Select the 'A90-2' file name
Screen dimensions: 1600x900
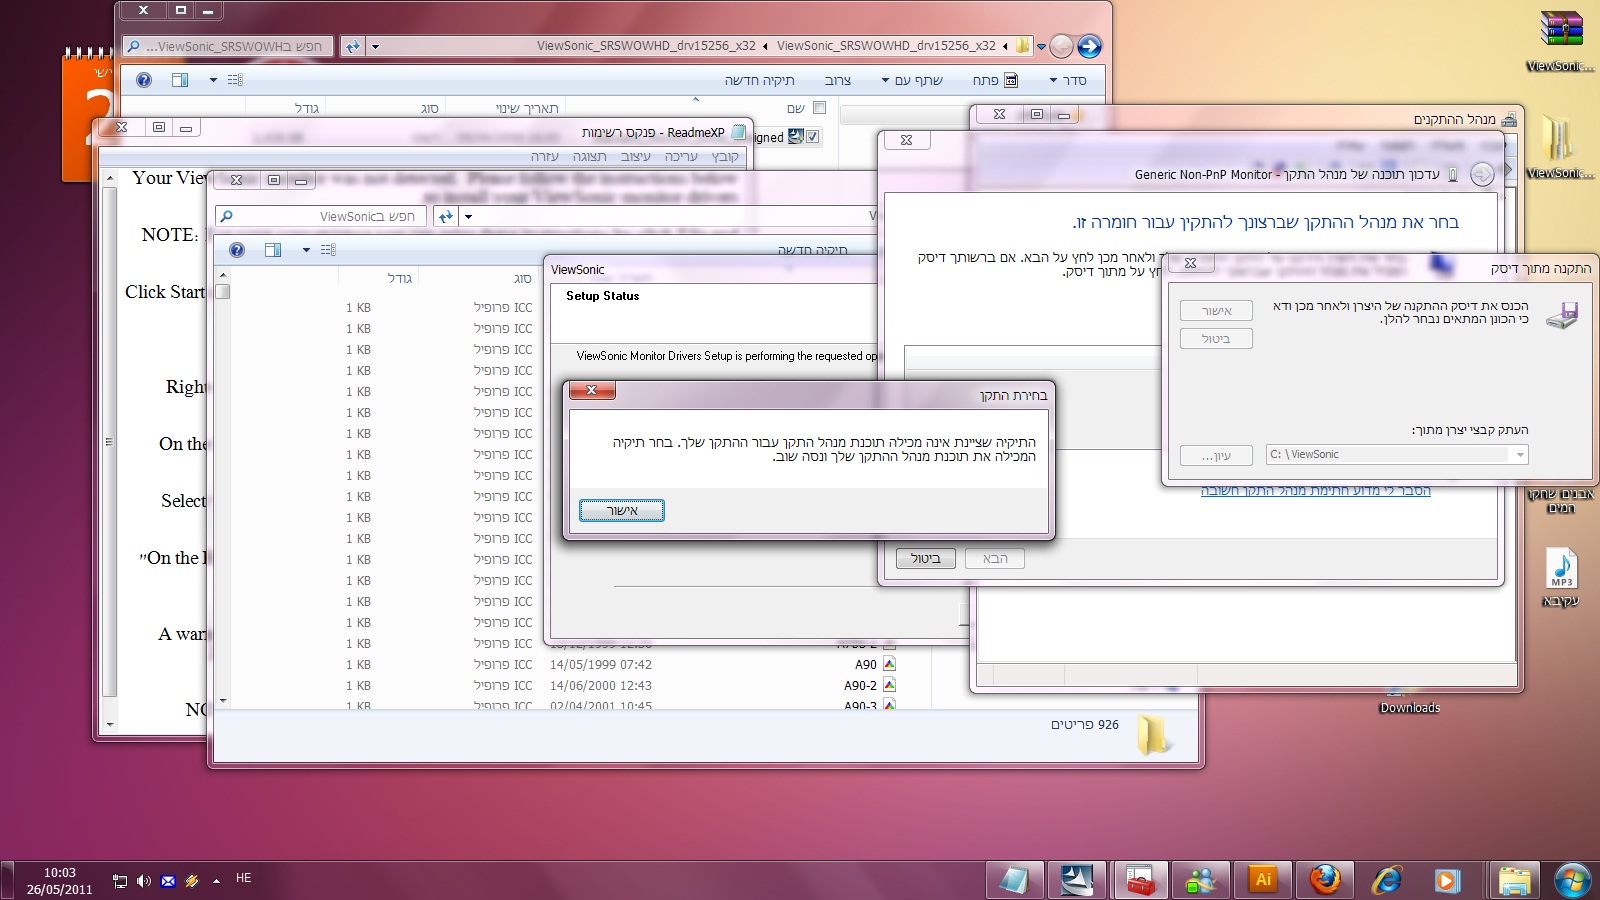[x=860, y=685]
